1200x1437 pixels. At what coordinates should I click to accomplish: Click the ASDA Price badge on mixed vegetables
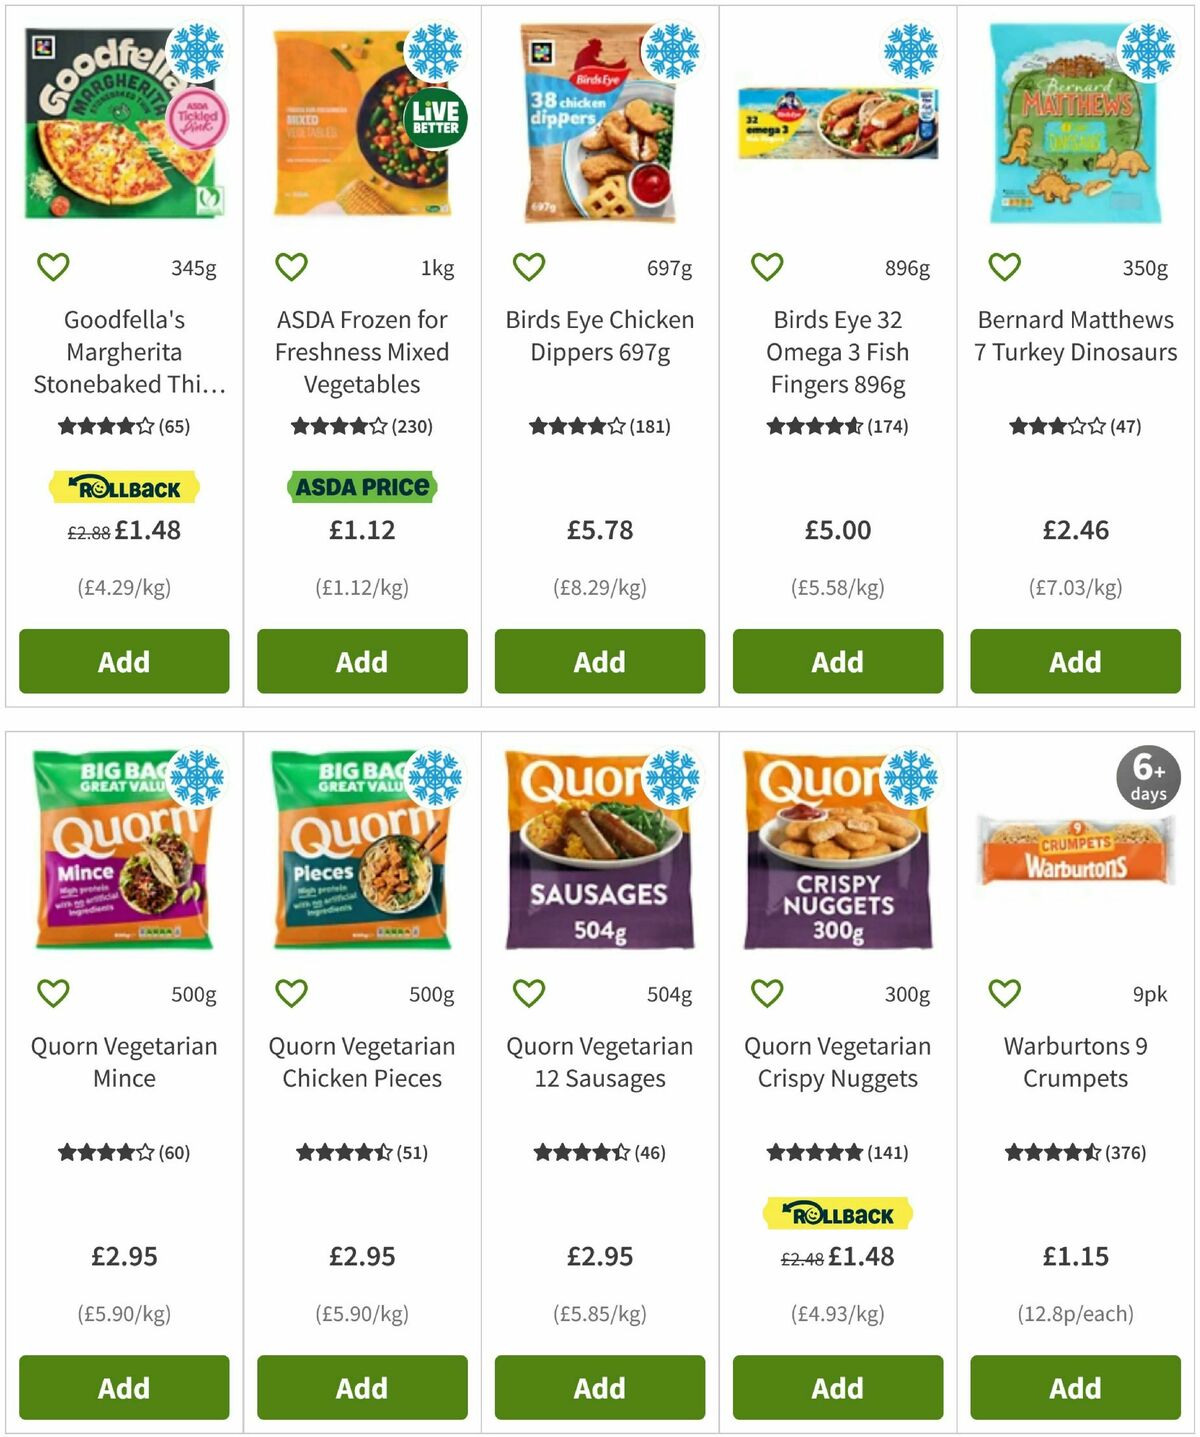coord(361,485)
